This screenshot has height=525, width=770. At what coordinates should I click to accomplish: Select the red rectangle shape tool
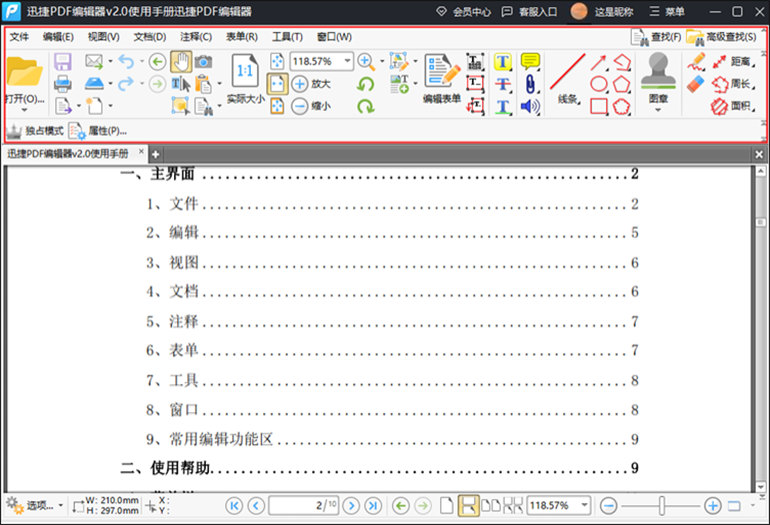click(599, 106)
